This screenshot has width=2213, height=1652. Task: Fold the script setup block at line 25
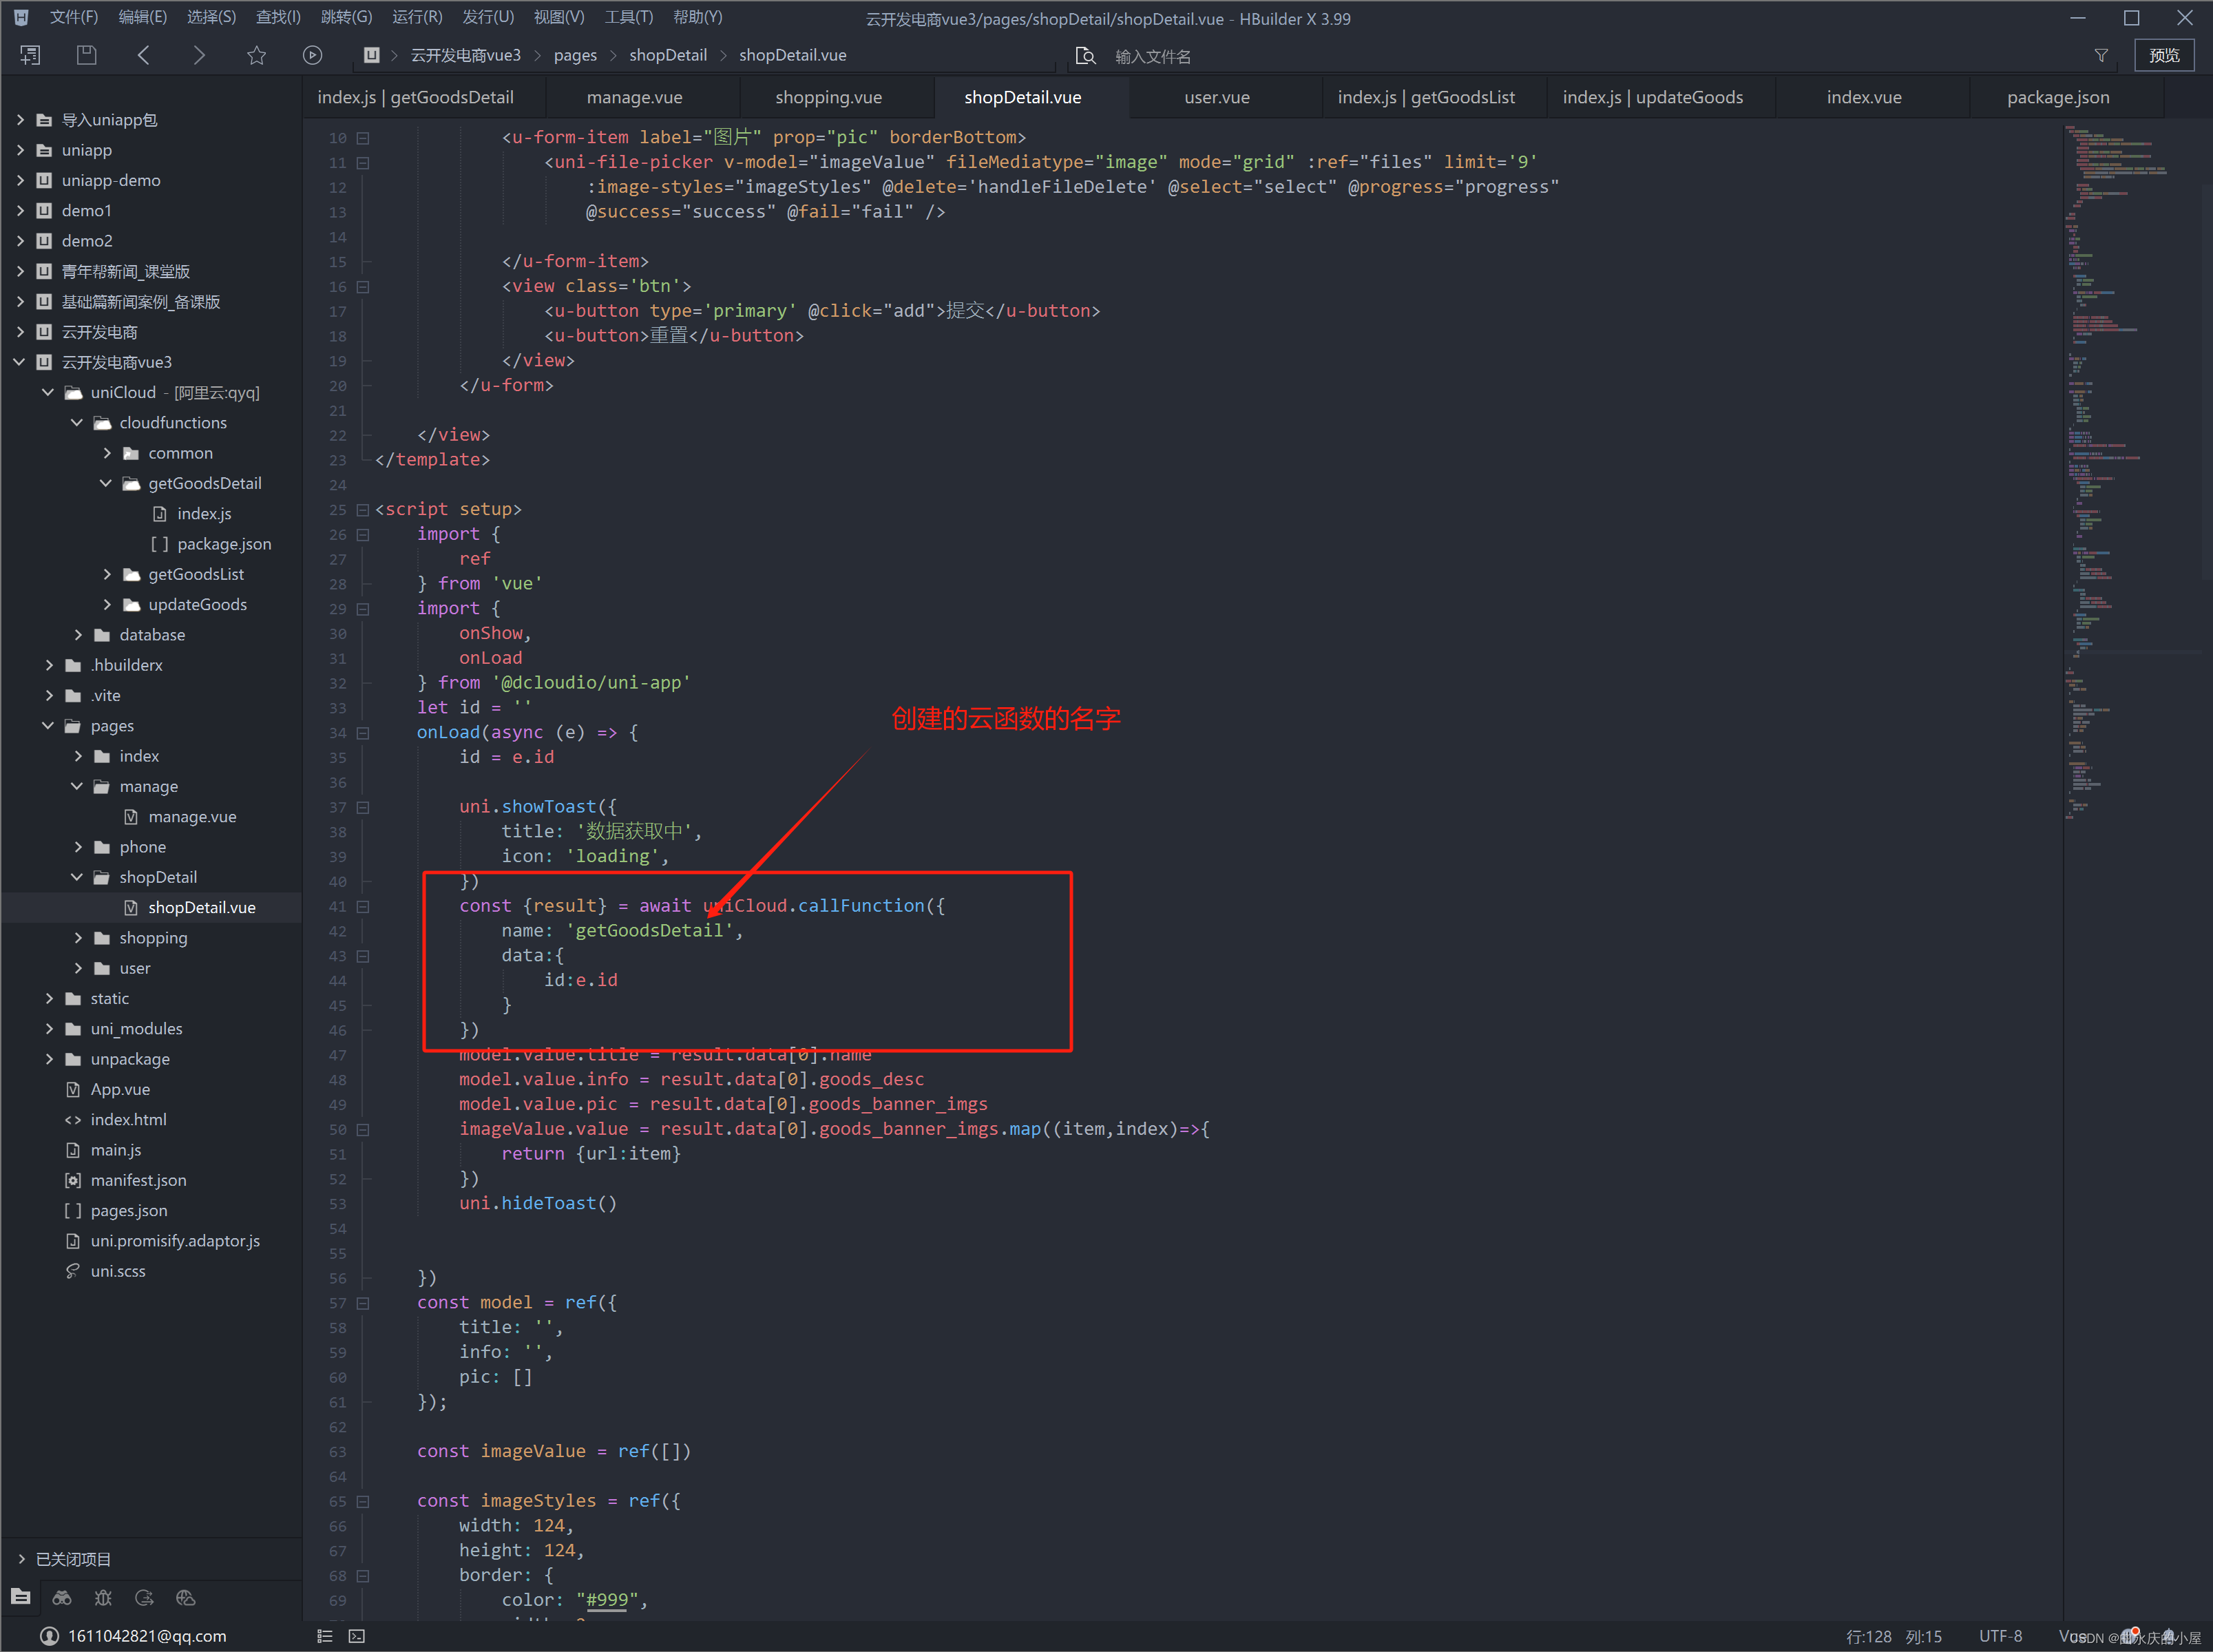coord(363,510)
